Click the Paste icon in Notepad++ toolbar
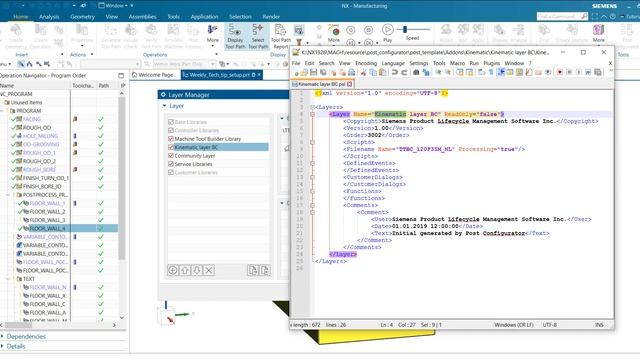Viewport: 640px width, 360px height. [x=382, y=73]
